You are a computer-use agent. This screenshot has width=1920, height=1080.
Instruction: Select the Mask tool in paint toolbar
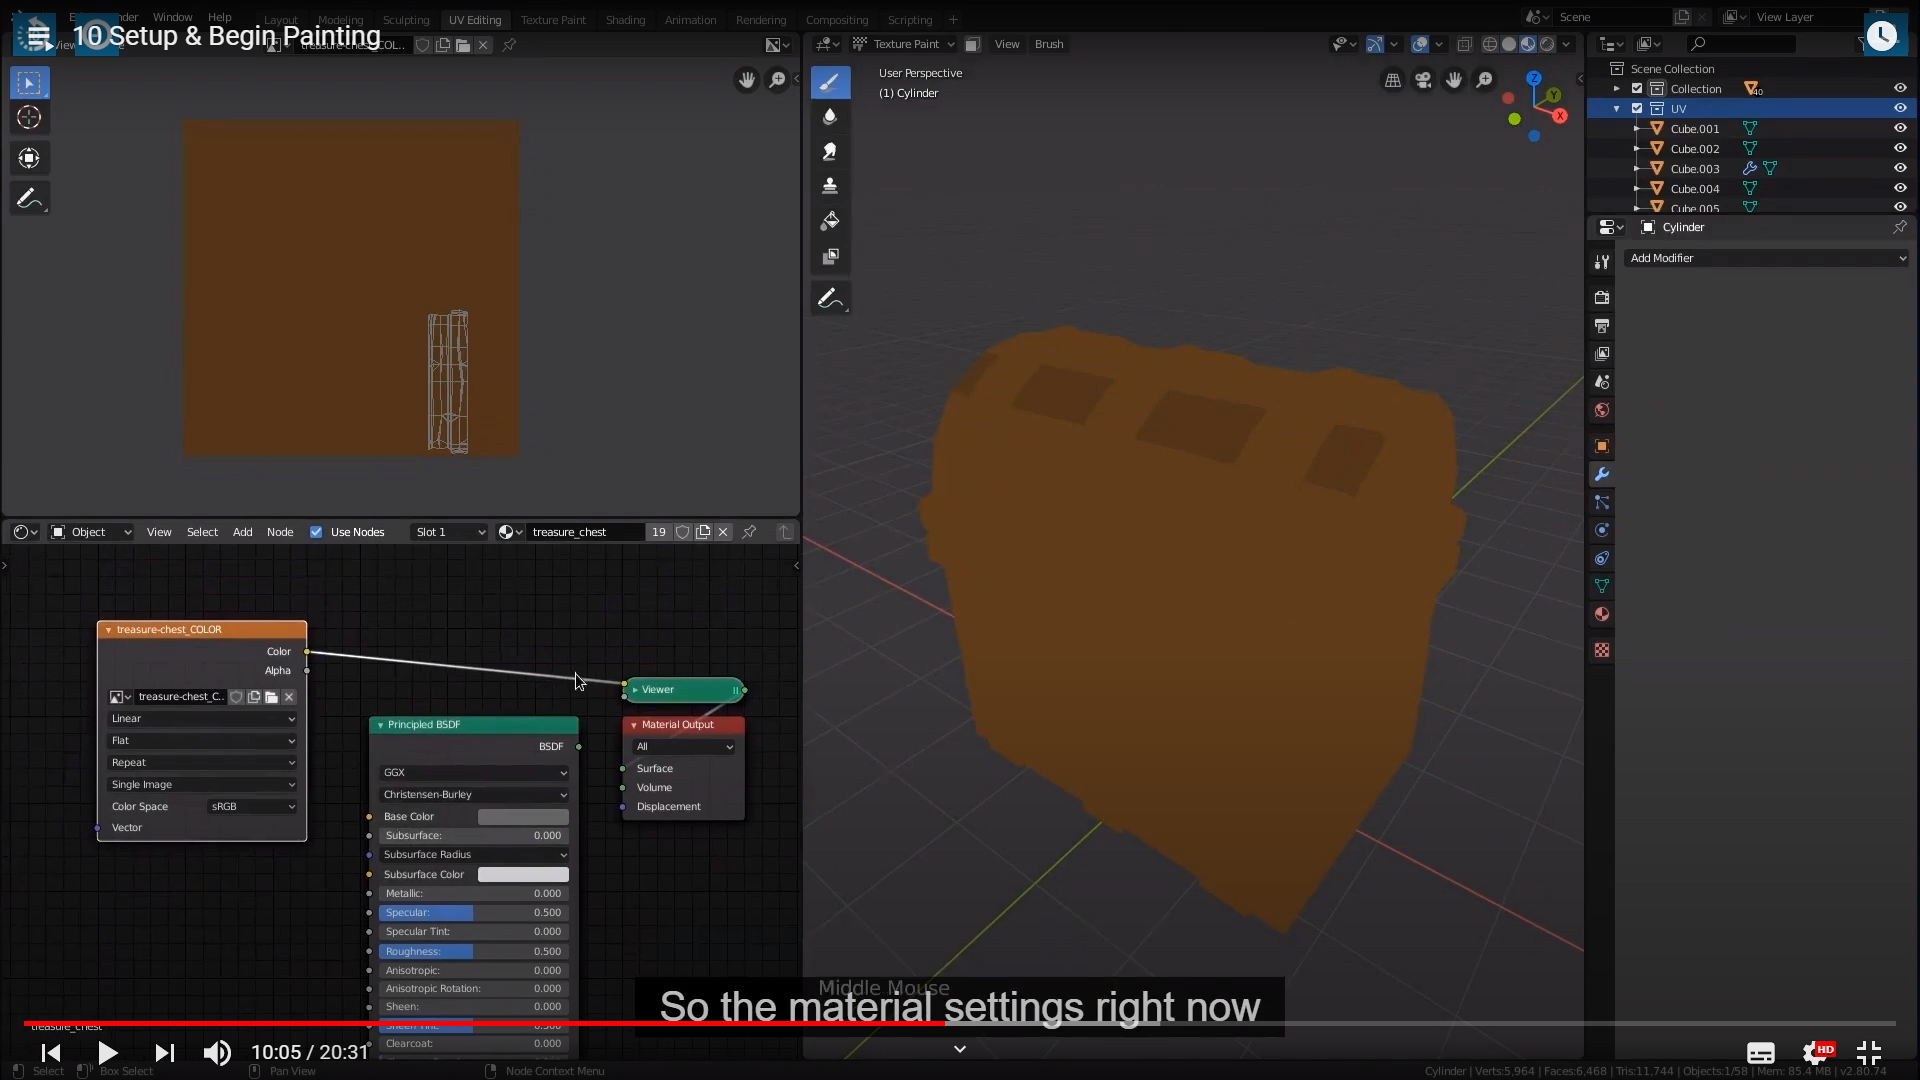click(830, 257)
